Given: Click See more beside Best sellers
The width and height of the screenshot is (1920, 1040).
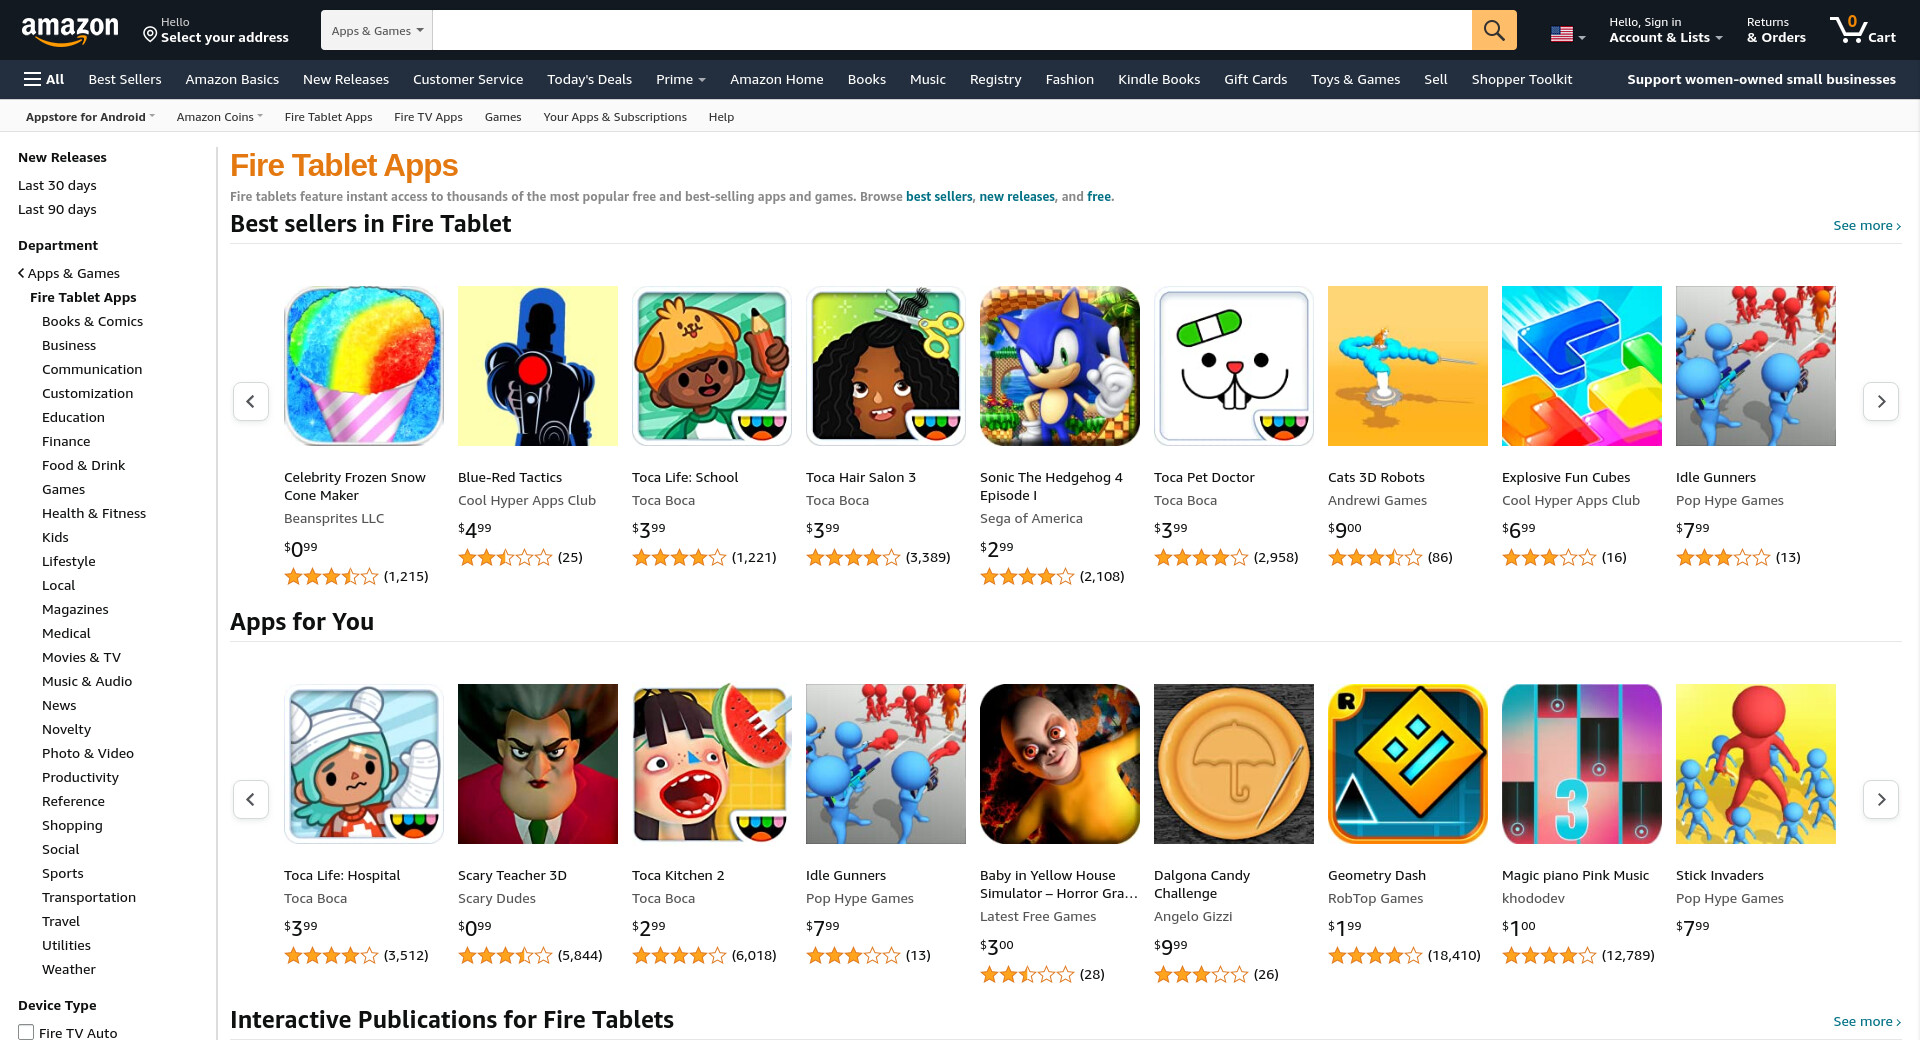Looking at the screenshot, I should click(1867, 225).
